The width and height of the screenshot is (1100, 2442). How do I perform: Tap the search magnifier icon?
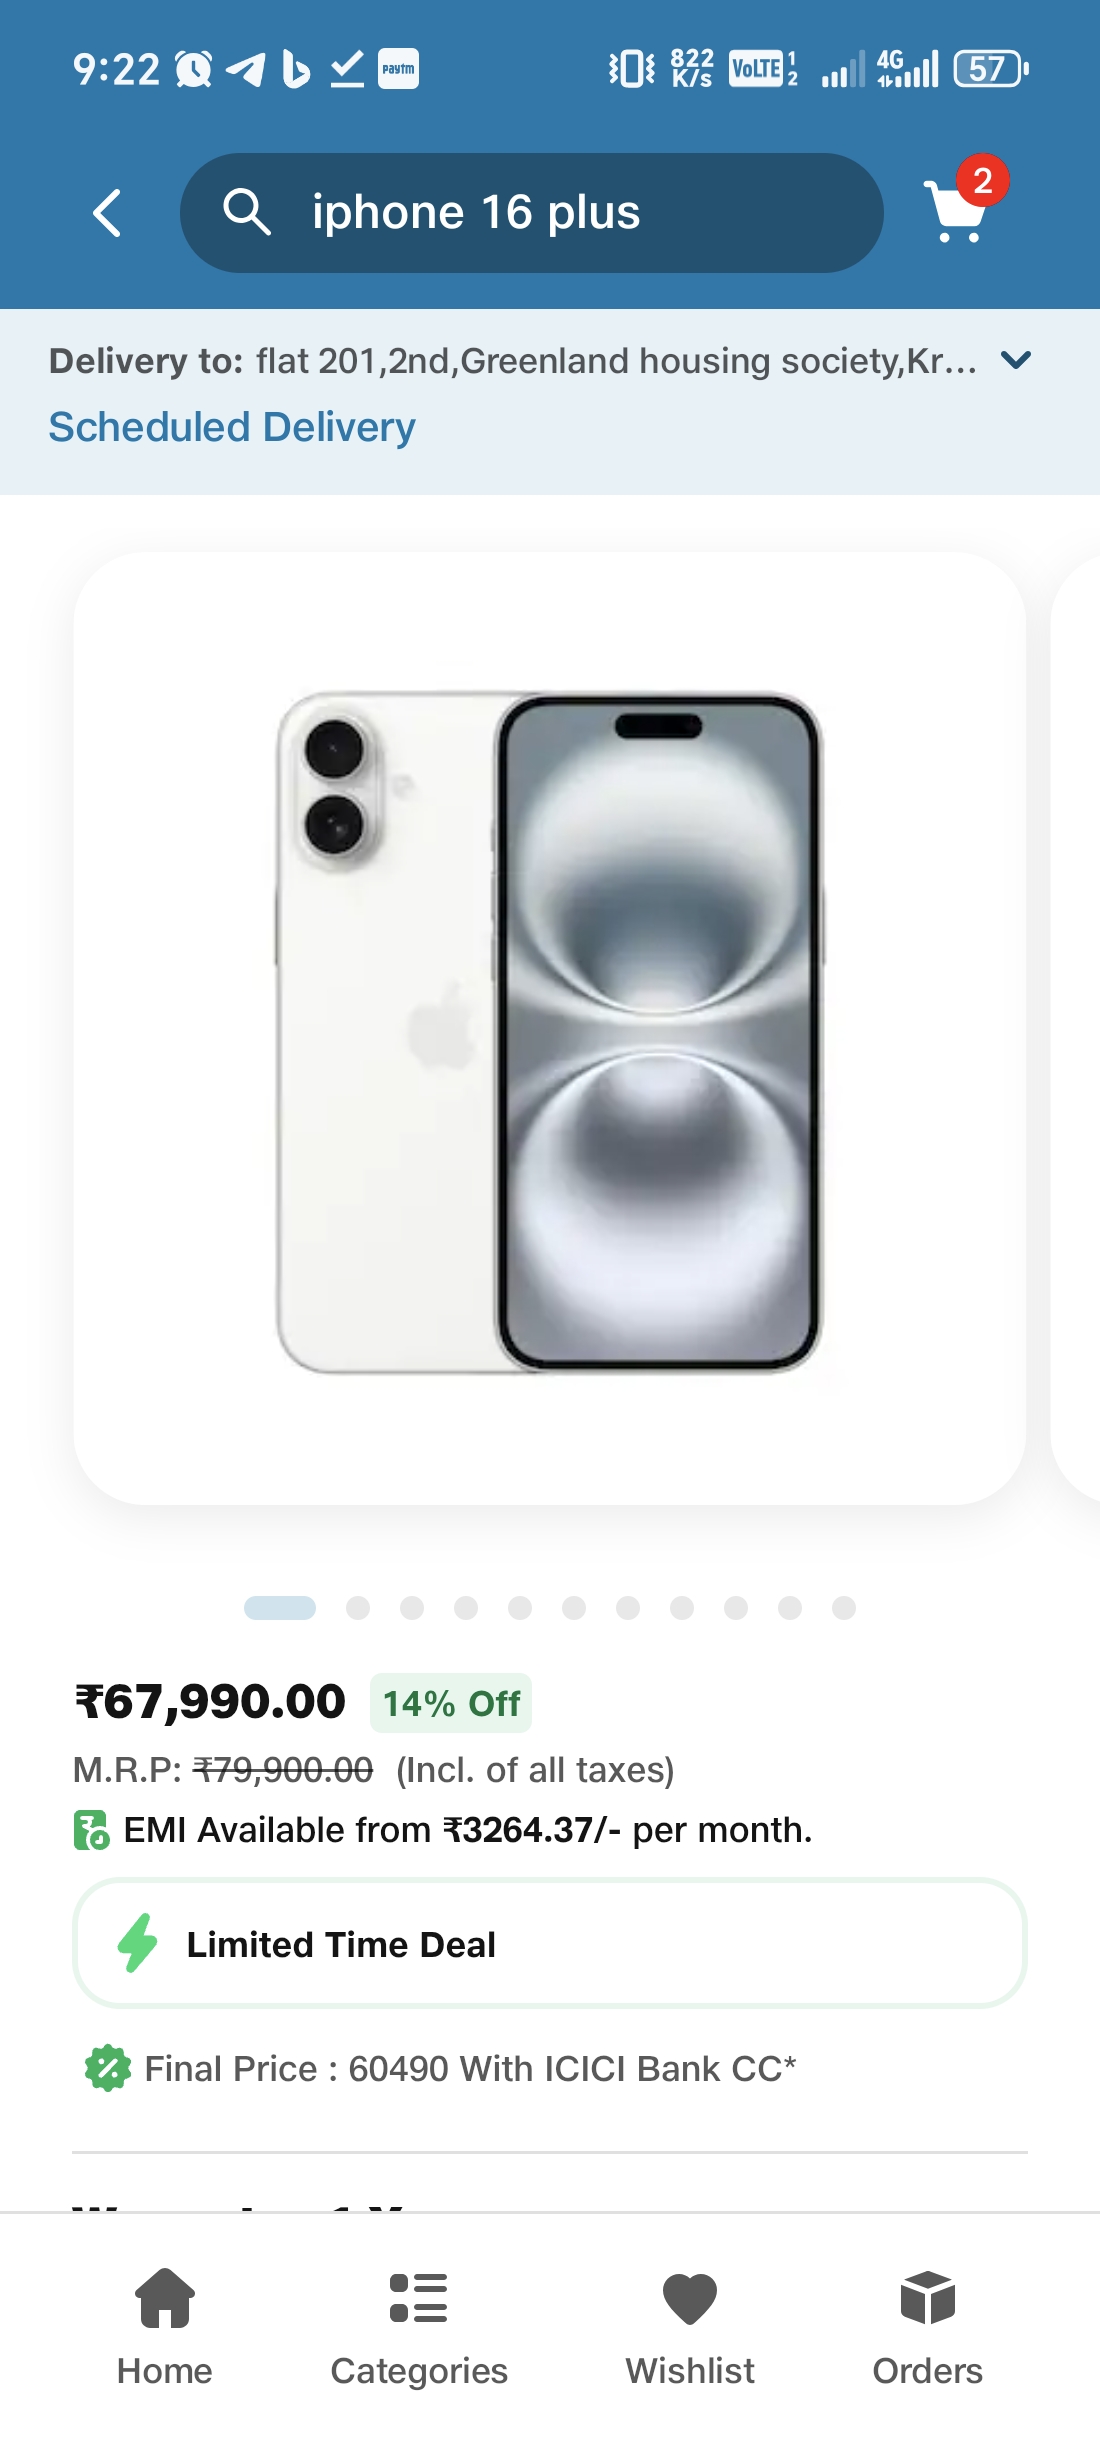249,211
